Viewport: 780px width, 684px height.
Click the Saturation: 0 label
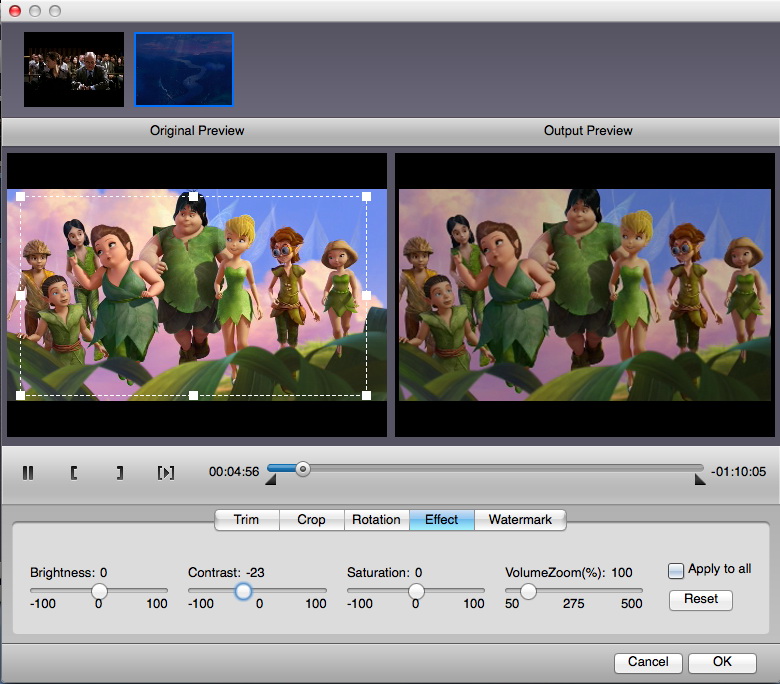pyautogui.click(x=385, y=573)
